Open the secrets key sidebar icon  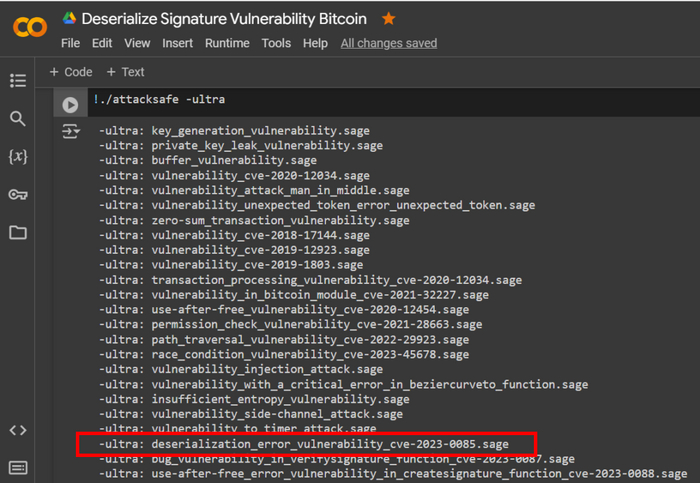18,195
